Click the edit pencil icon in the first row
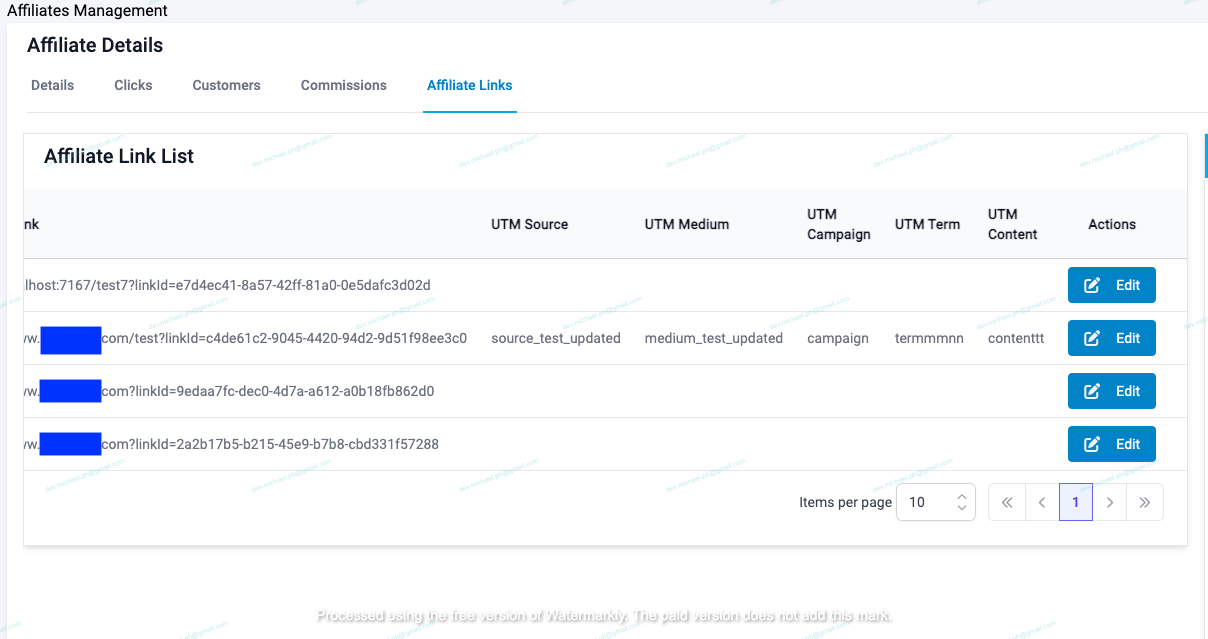The image size is (1208, 639). point(1093,285)
